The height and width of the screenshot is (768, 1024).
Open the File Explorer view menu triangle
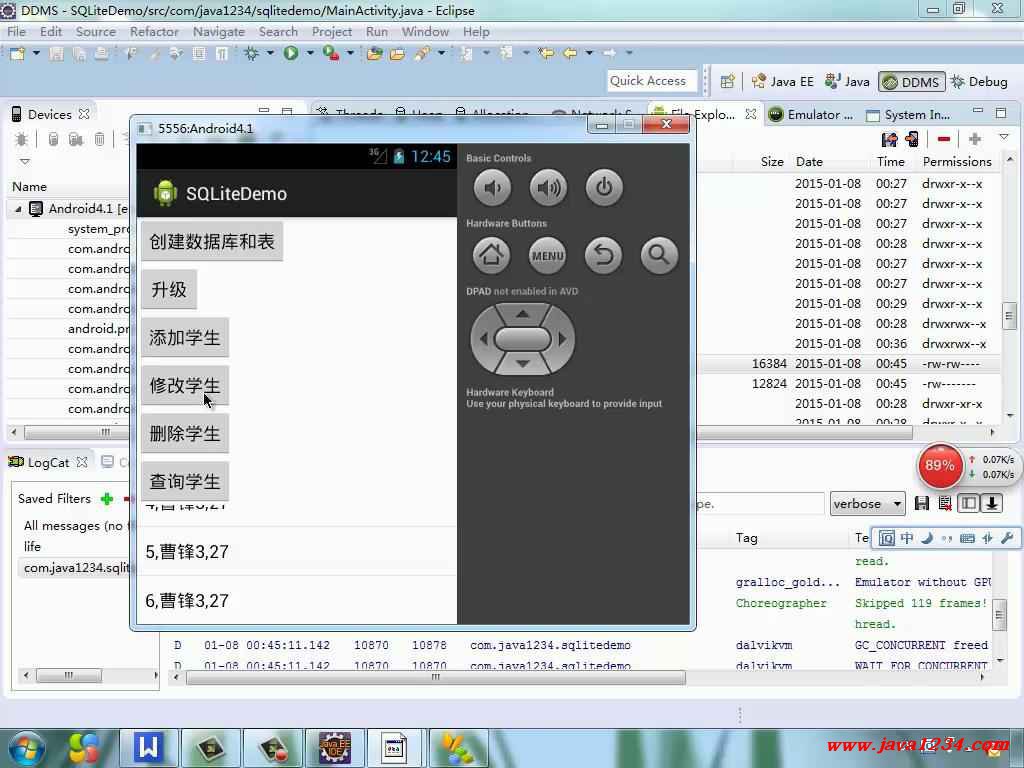pos(1004,138)
